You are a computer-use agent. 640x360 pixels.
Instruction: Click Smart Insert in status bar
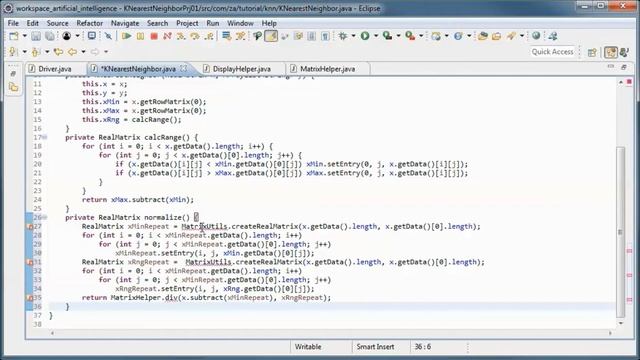click(x=375, y=347)
